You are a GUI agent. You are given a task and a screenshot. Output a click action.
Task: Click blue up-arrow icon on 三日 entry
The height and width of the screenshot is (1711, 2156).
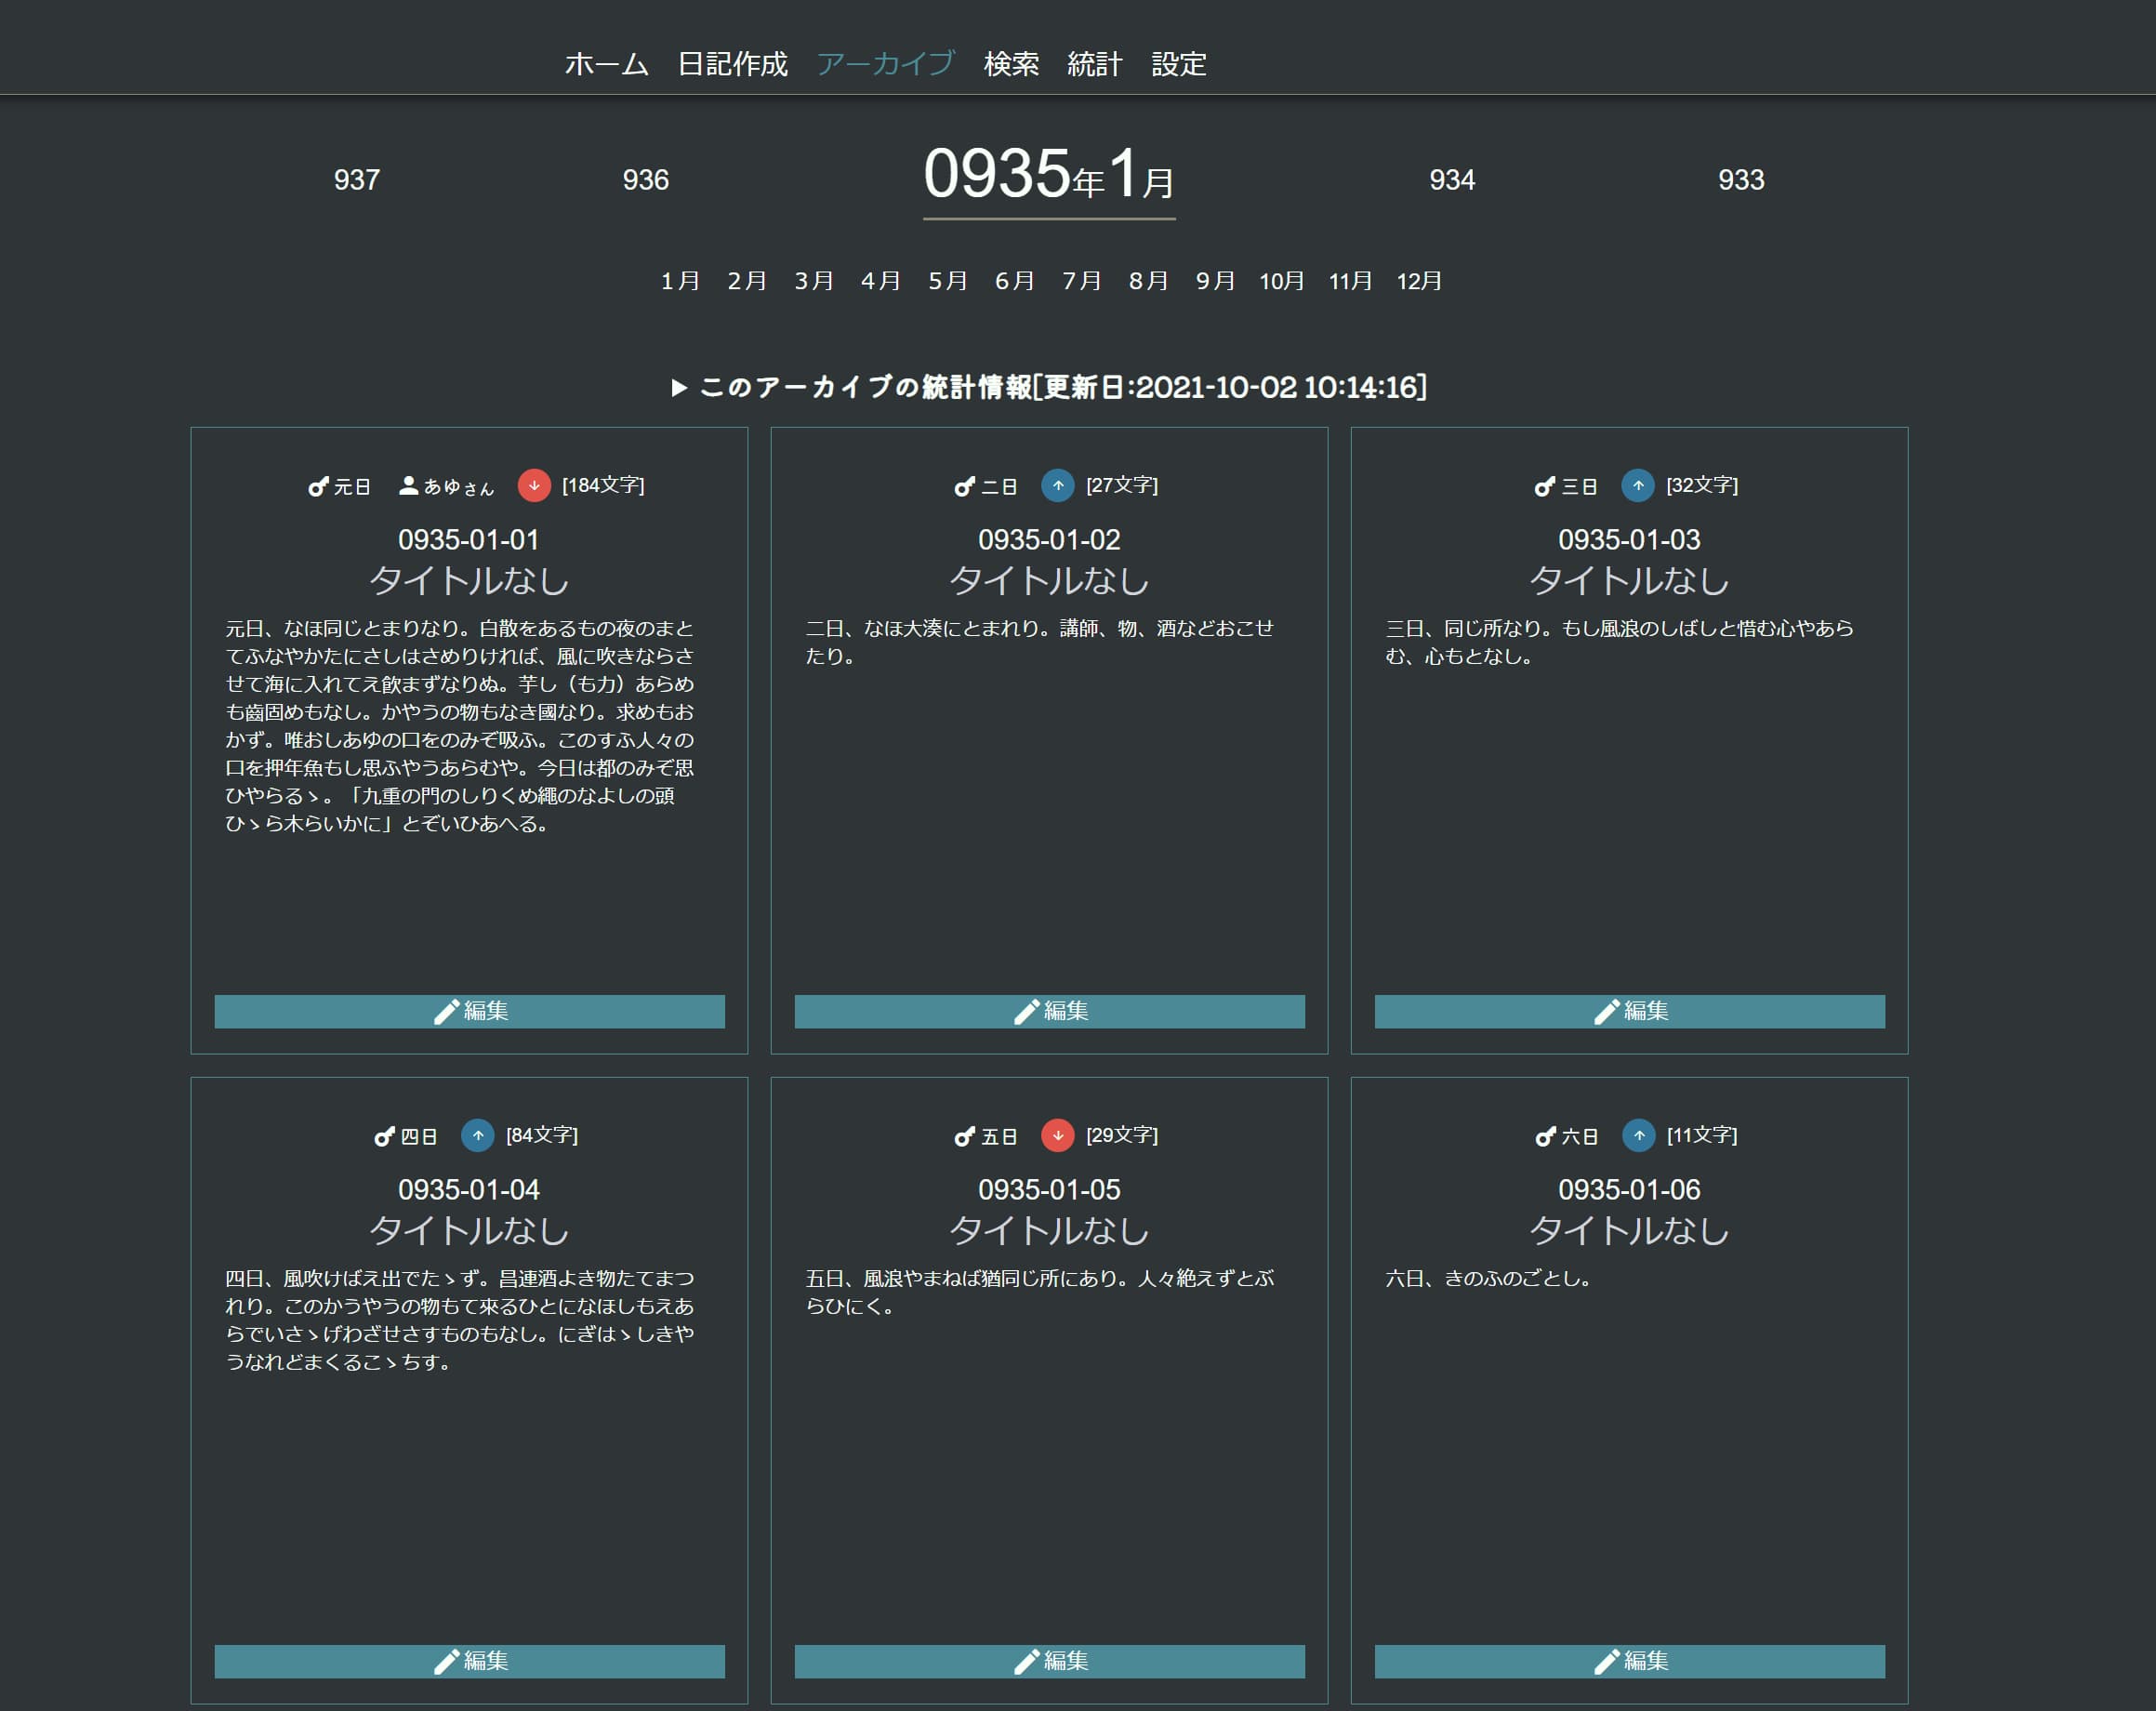point(1637,485)
